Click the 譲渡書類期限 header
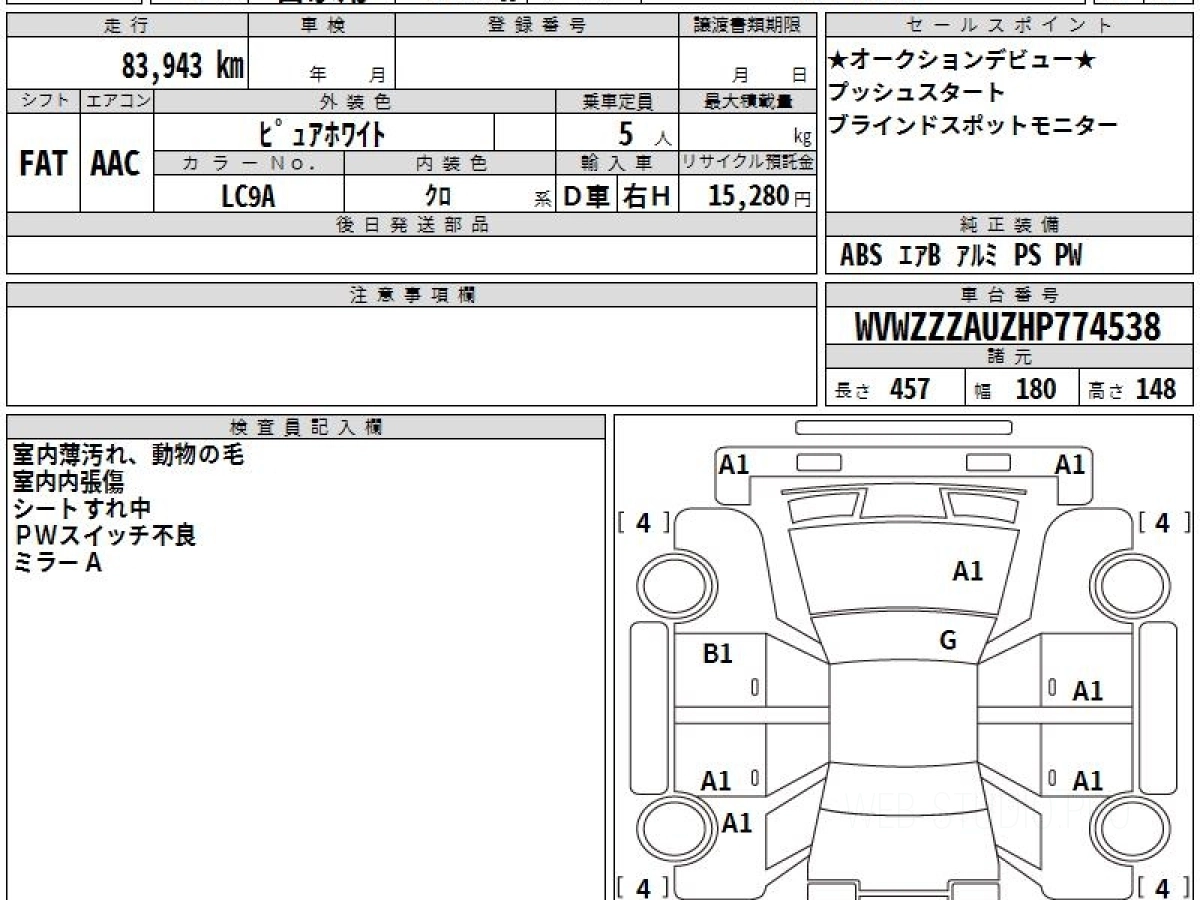 747,26
